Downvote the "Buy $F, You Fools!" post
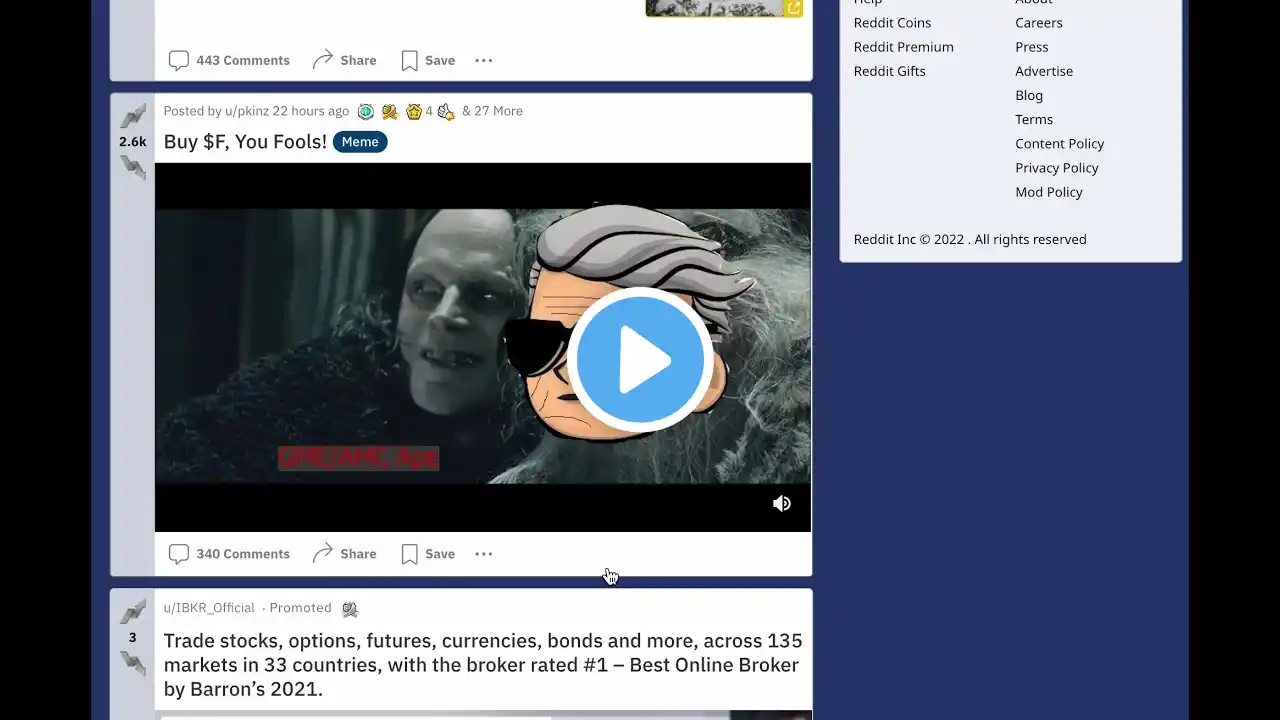Viewport: 1280px width, 720px height. [x=133, y=168]
